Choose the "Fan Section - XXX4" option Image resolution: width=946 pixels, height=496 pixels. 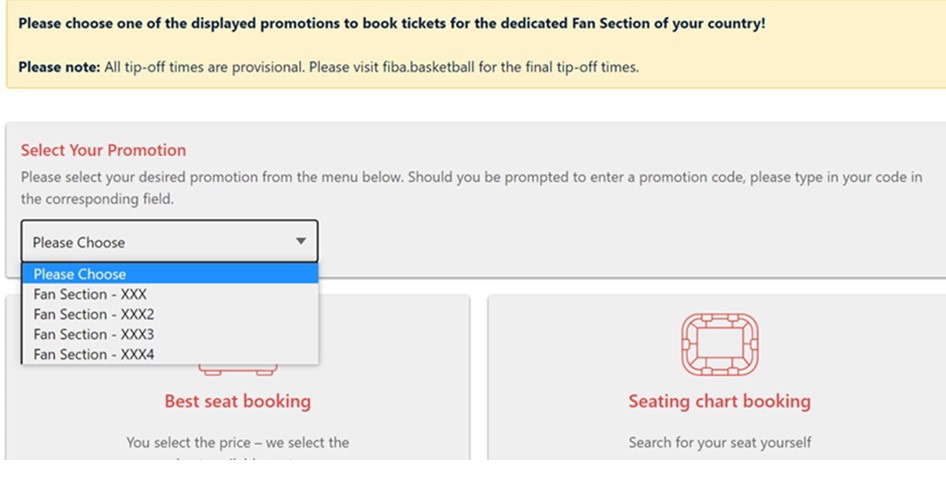pos(94,354)
